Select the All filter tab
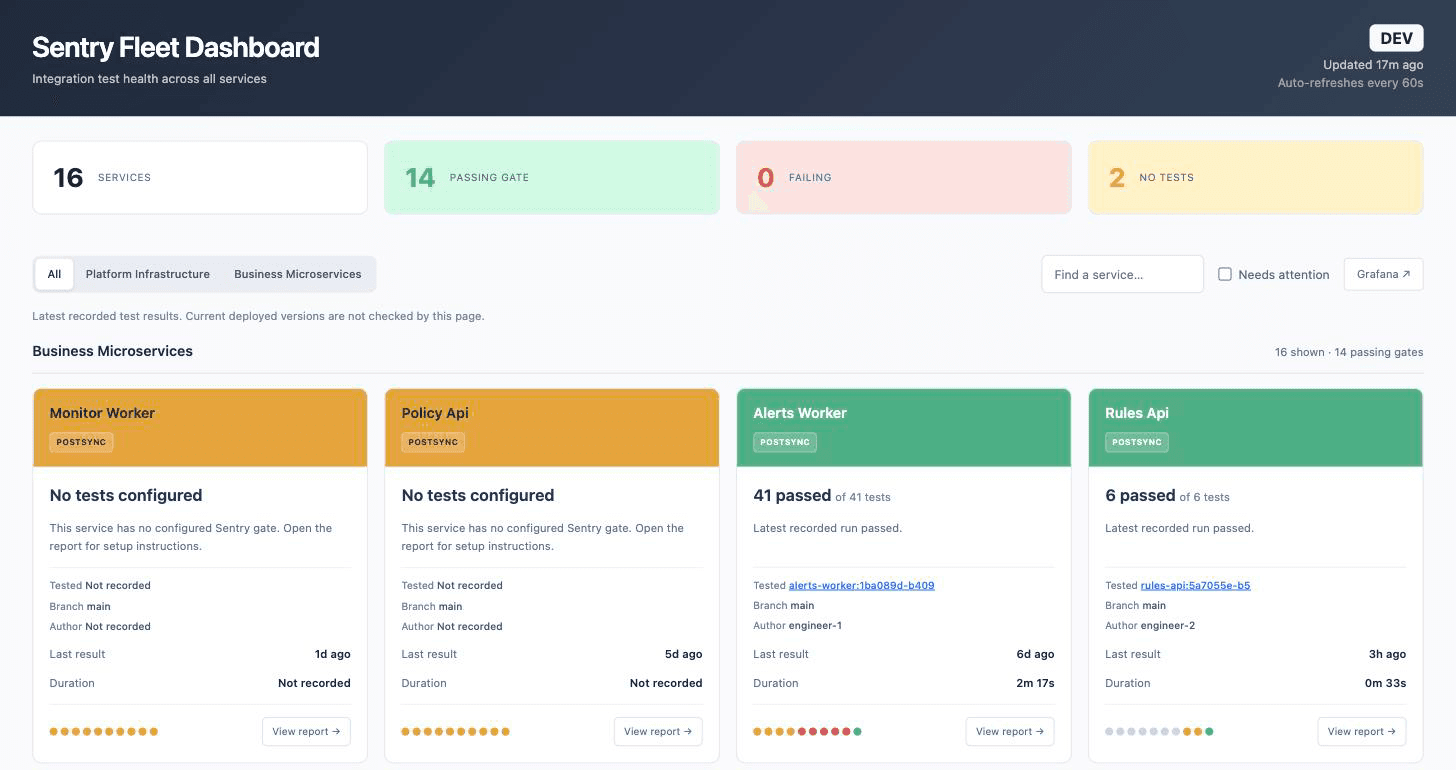Viewport: 1456px width, 770px height. (54, 274)
